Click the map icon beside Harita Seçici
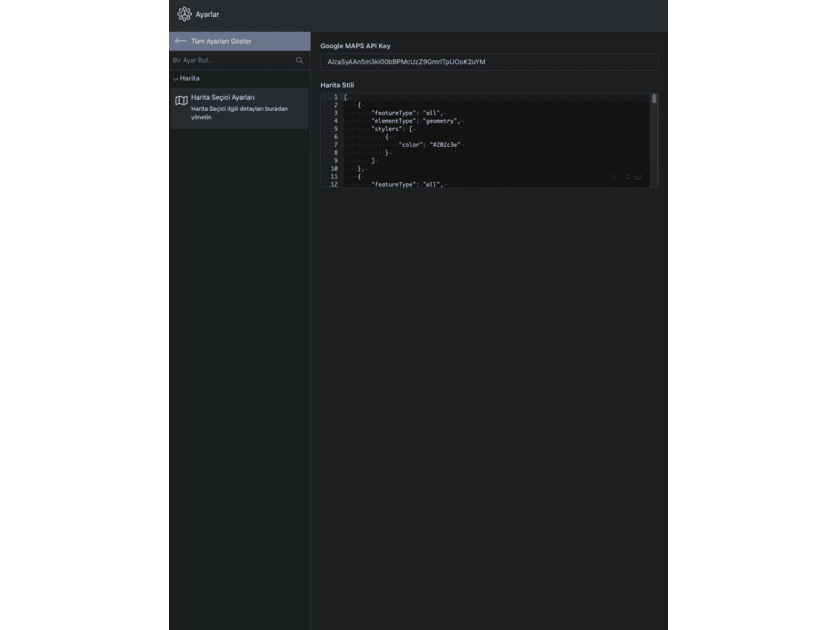The width and height of the screenshot is (838, 630). point(181,100)
